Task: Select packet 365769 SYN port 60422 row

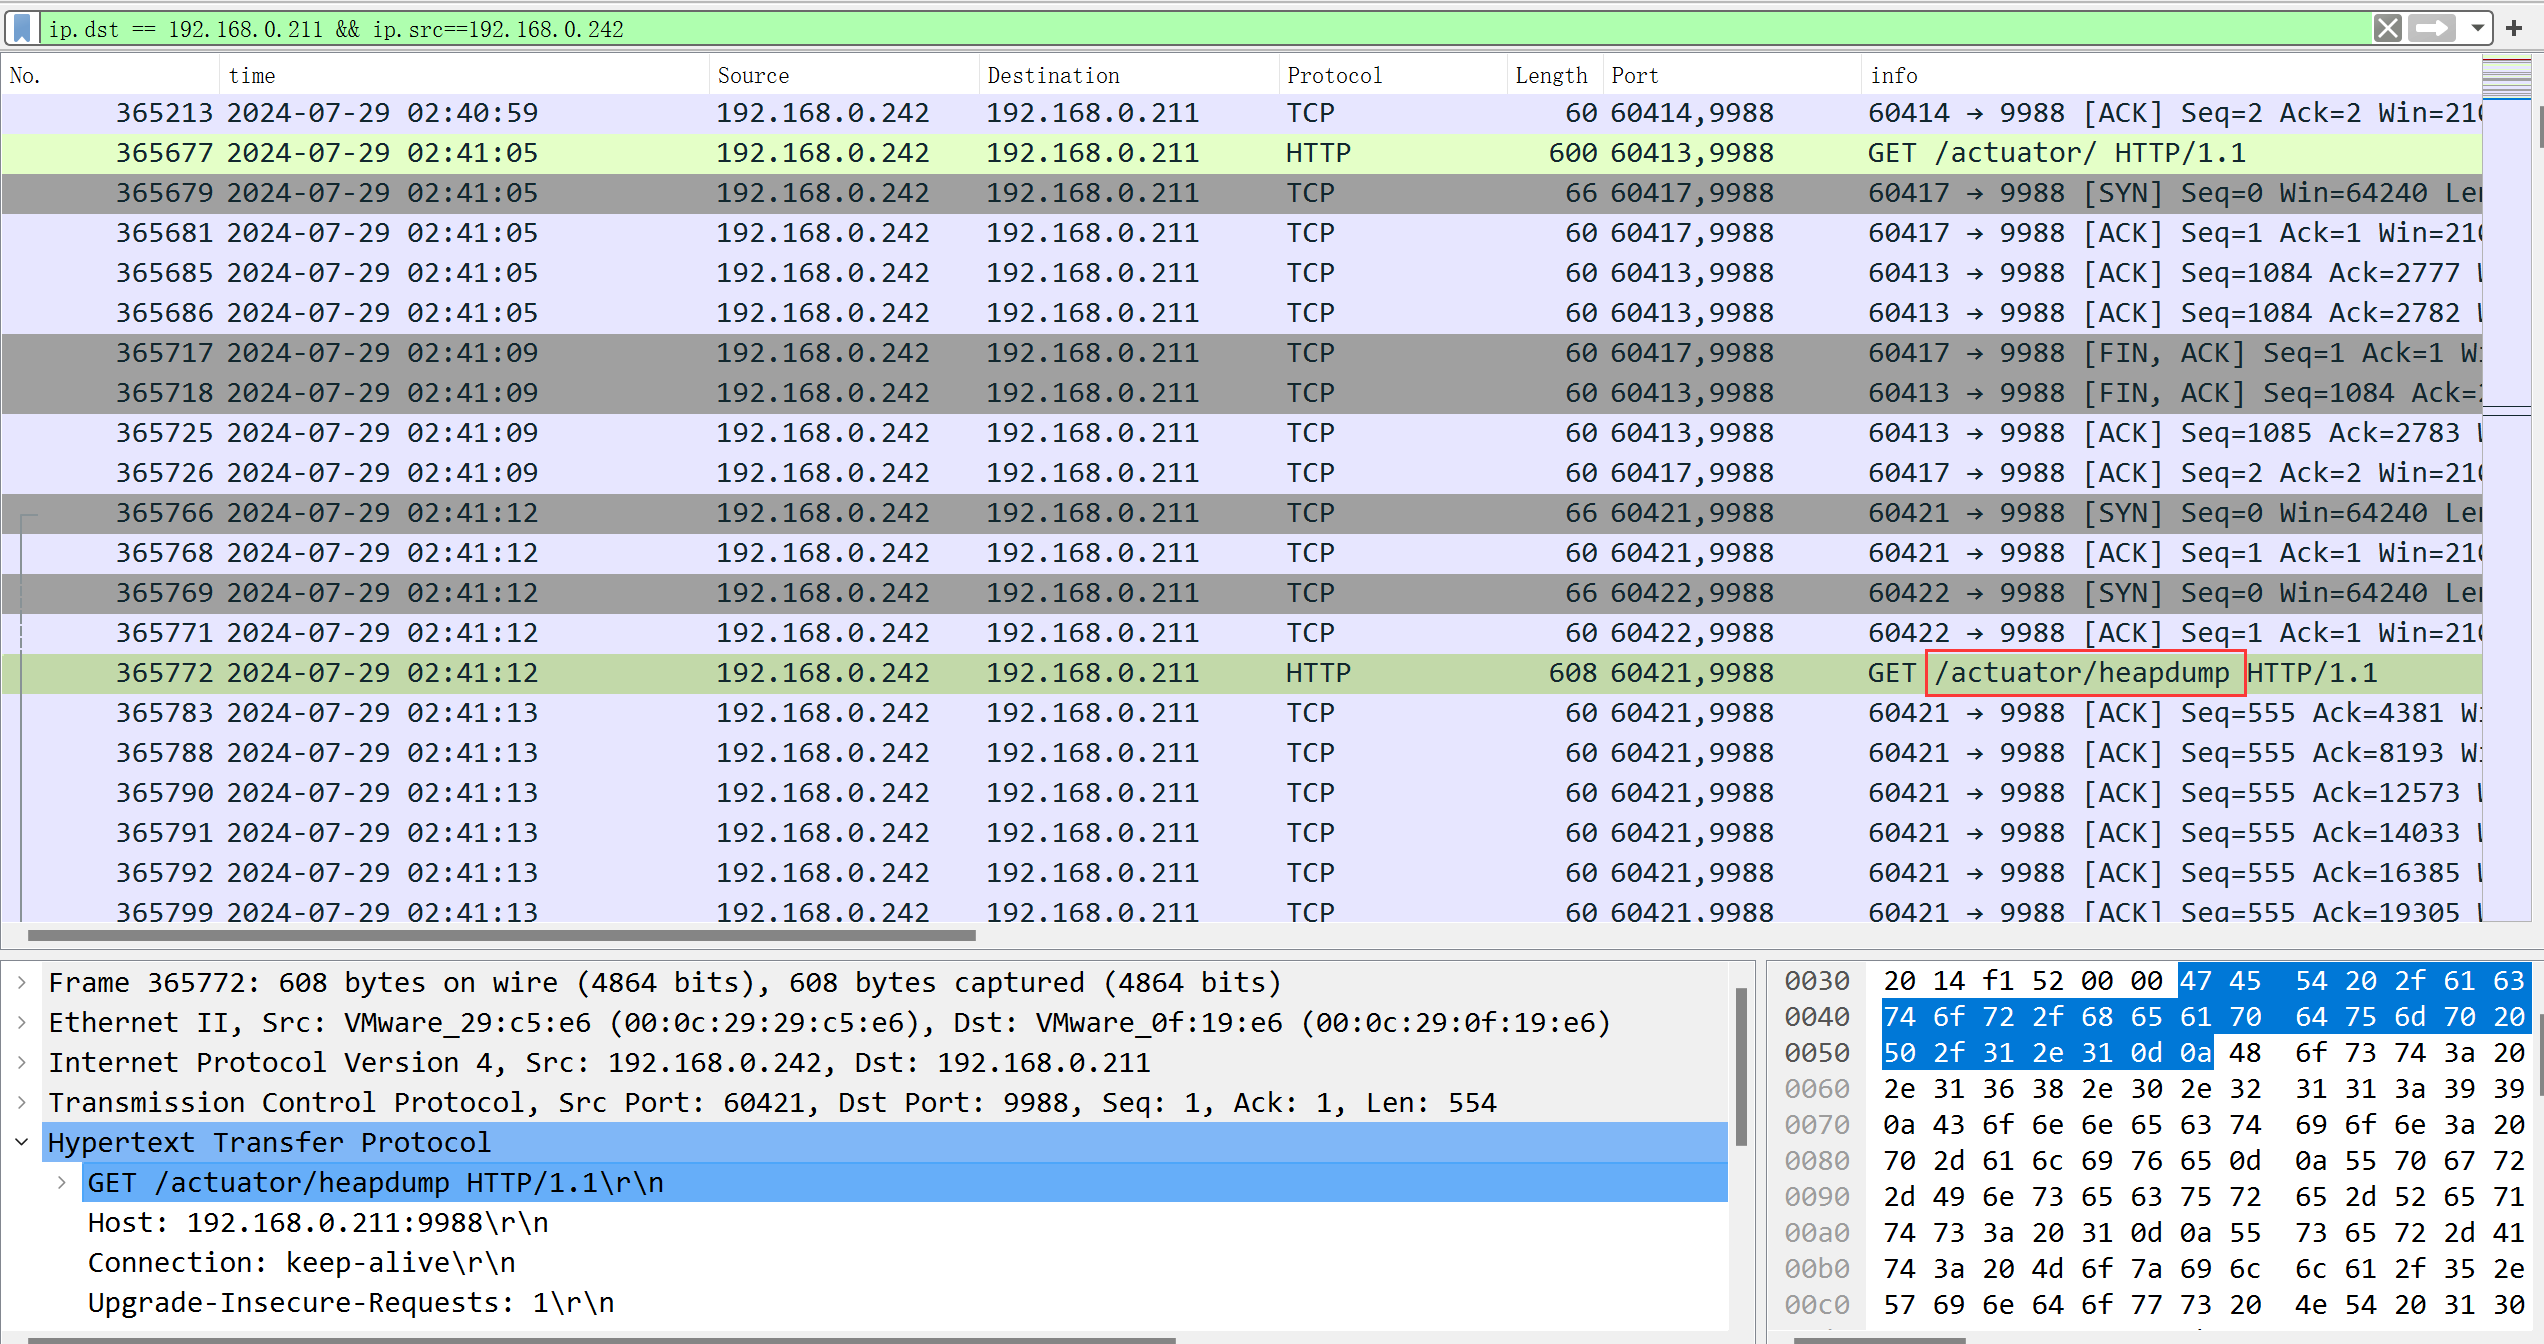Action: (1242, 593)
